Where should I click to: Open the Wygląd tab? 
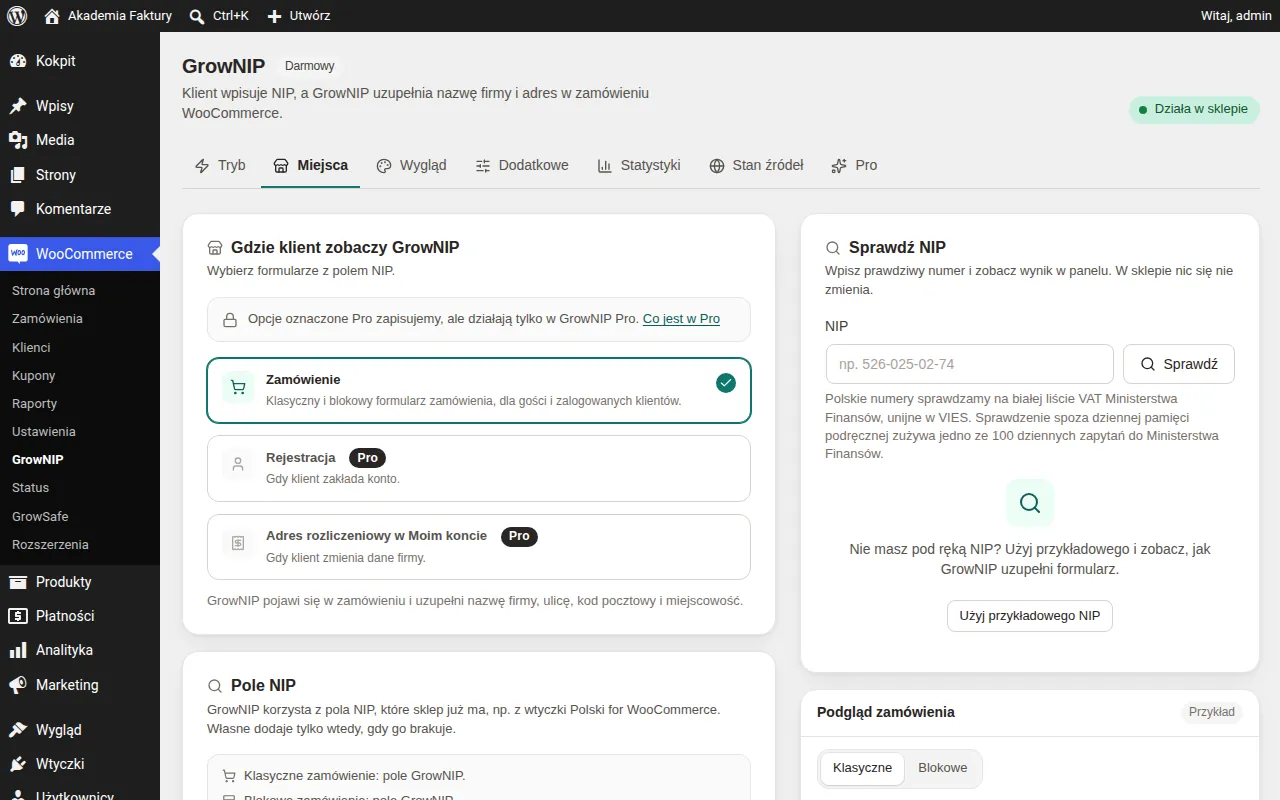click(x=411, y=165)
